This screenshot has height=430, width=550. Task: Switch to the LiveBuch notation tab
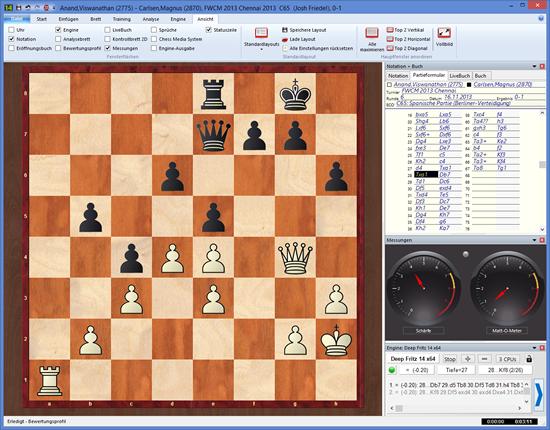[x=460, y=75]
